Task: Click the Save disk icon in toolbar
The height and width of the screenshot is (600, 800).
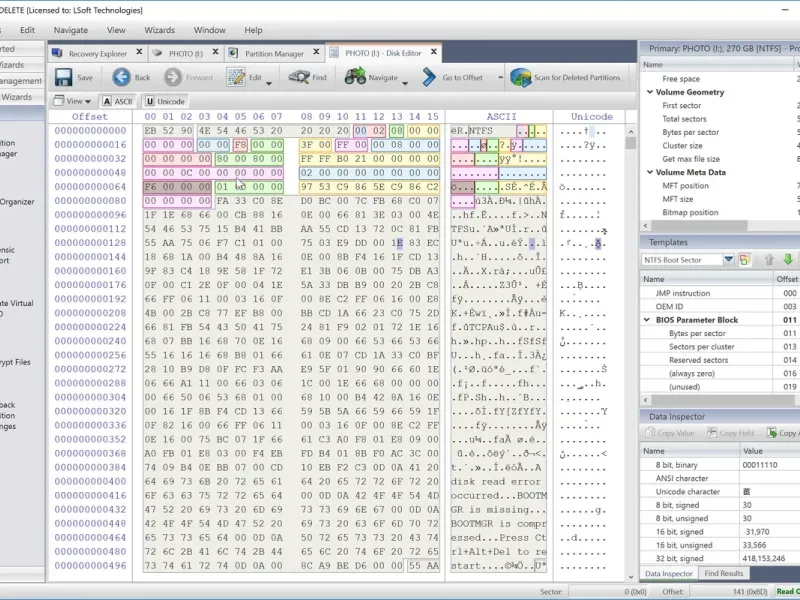Action: [x=63, y=77]
